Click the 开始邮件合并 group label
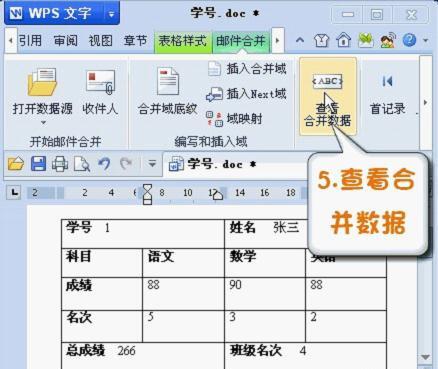The image size is (438, 369). pyautogui.click(x=65, y=142)
